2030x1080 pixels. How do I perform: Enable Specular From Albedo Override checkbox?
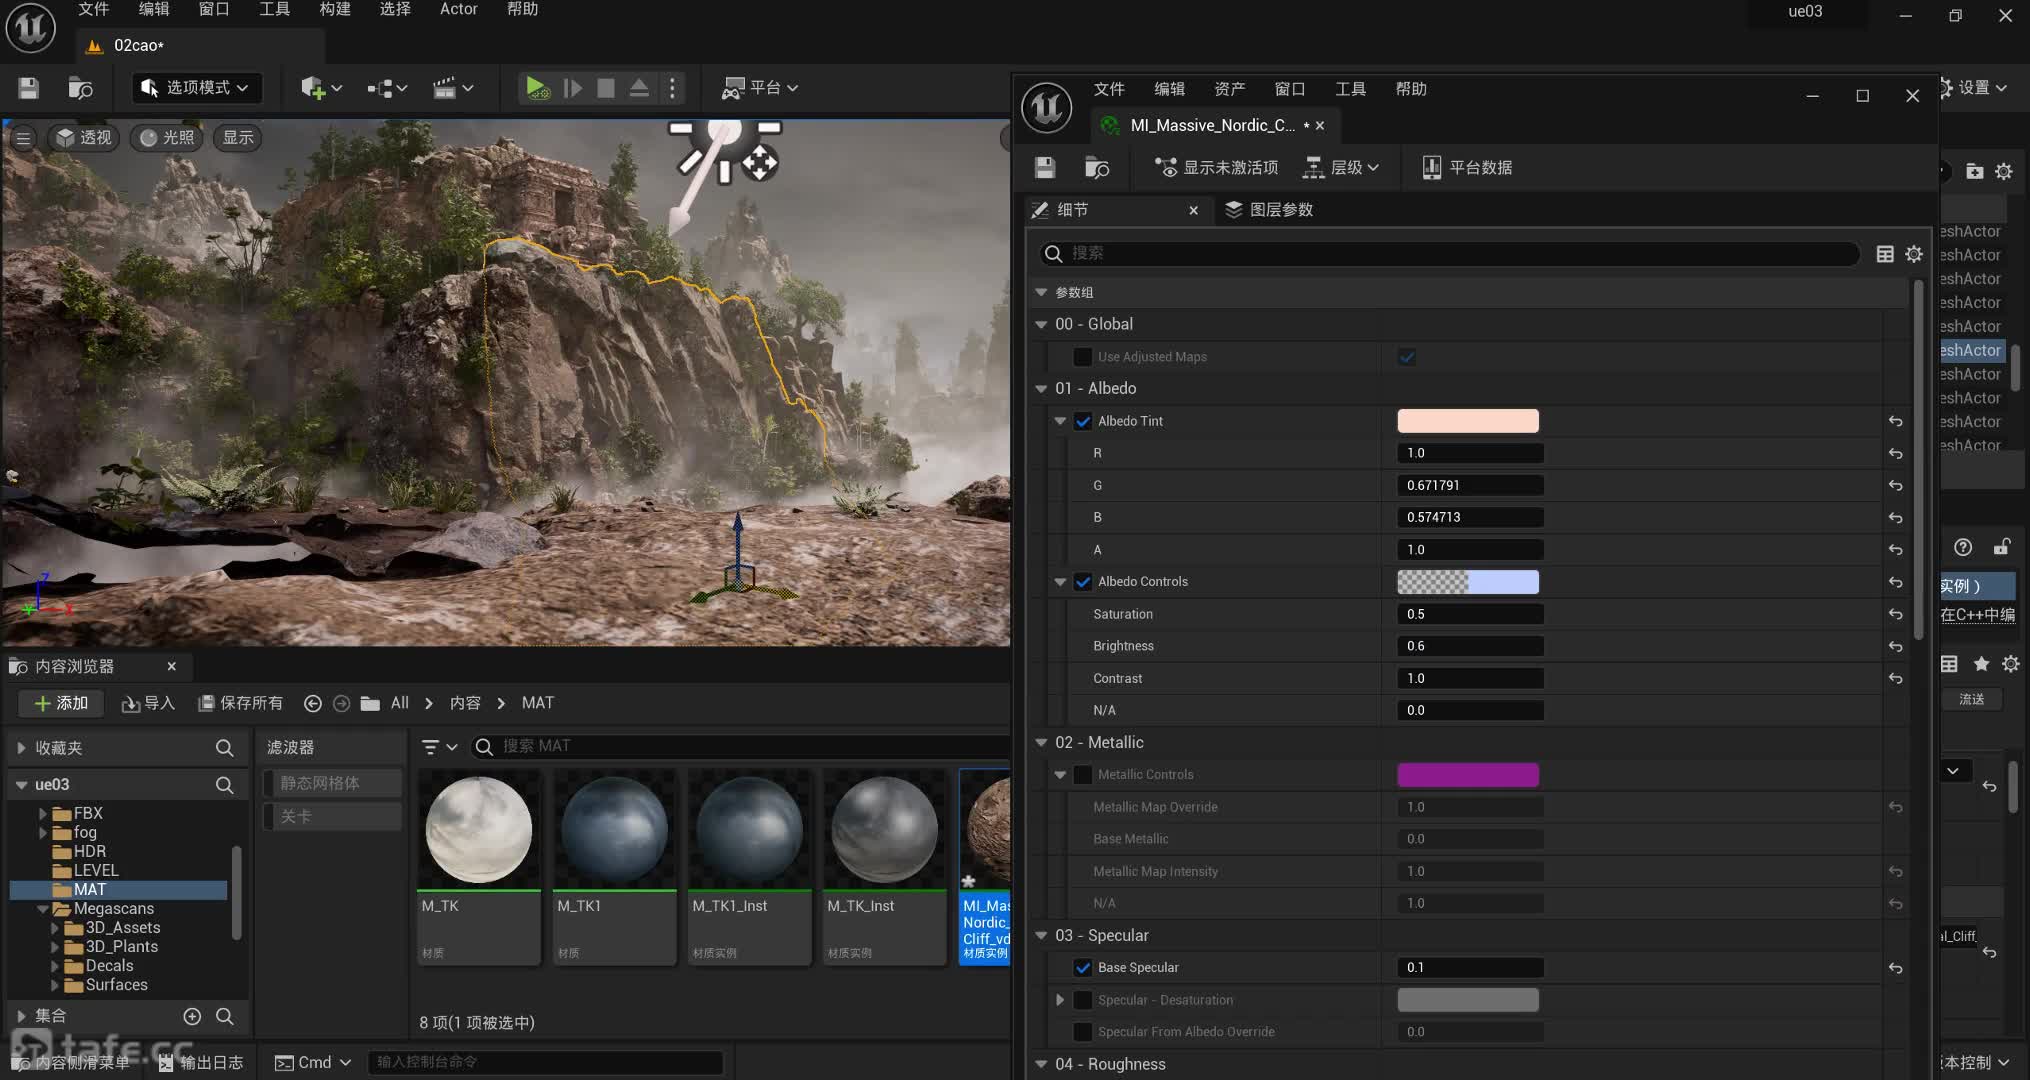[x=1082, y=1032]
